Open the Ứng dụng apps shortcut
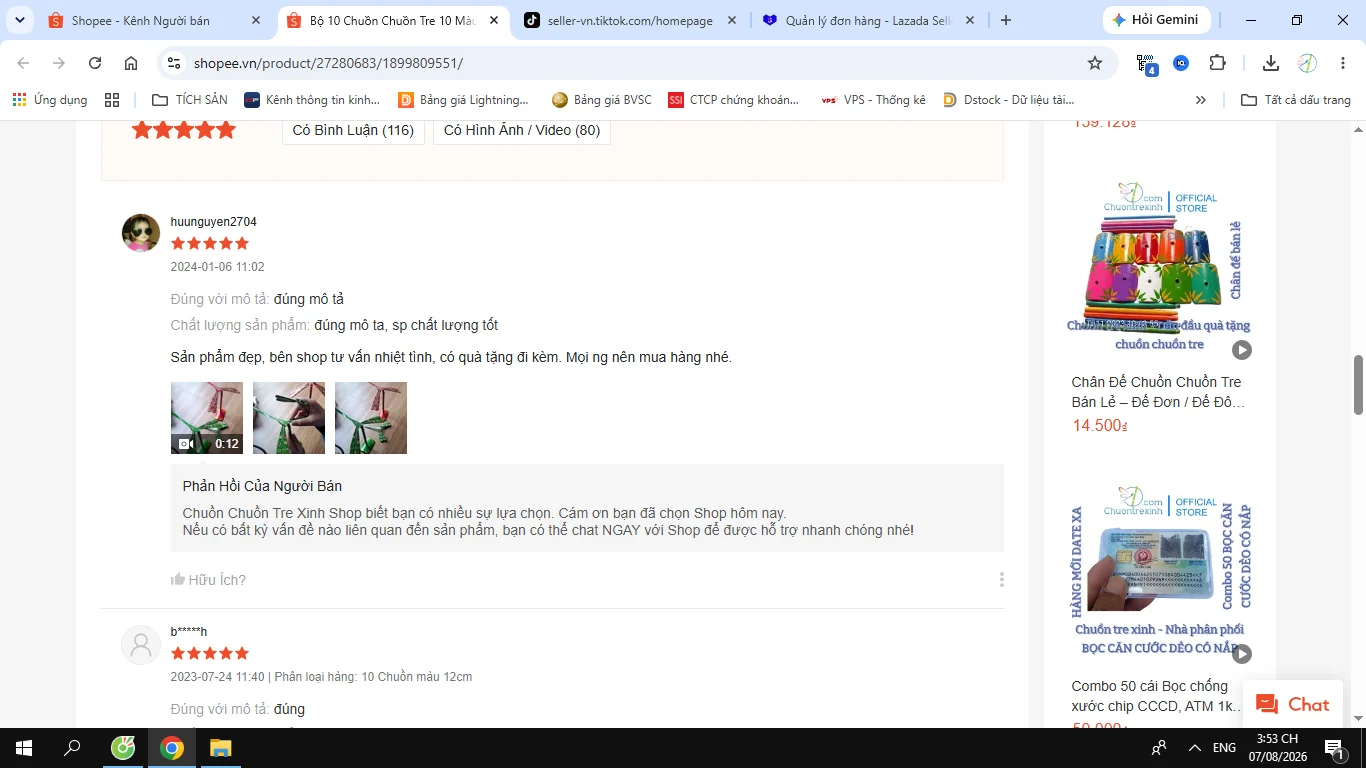1366x768 pixels. tap(50, 100)
